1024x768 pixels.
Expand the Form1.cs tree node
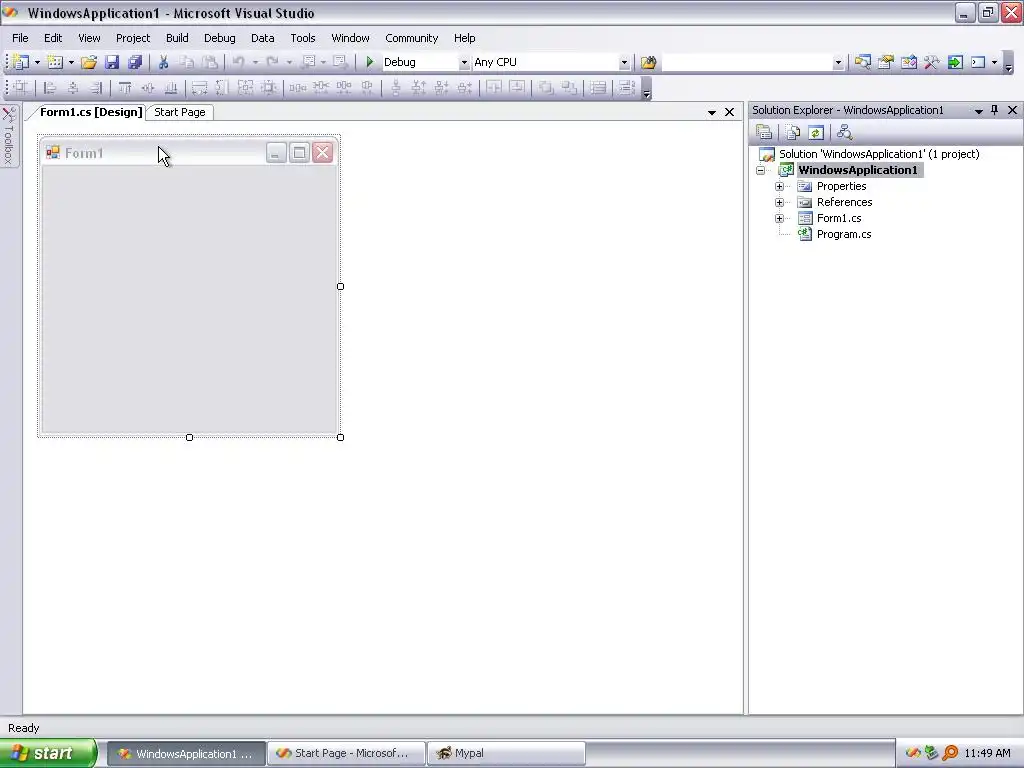click(779, 218)
